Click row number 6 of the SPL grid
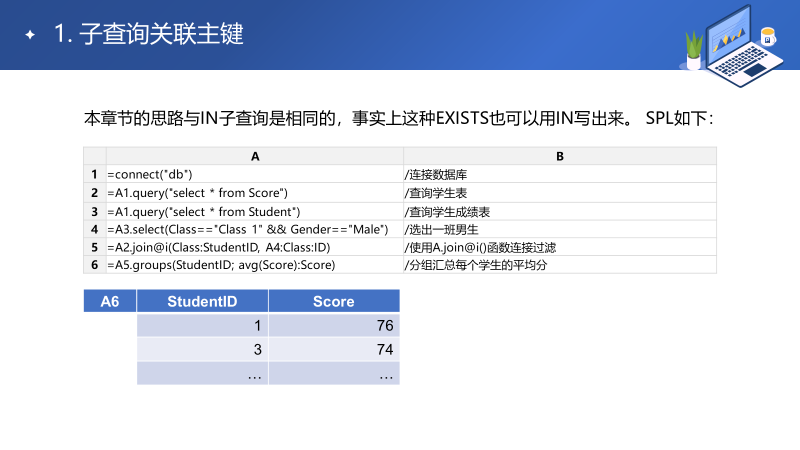 point(94,265)
